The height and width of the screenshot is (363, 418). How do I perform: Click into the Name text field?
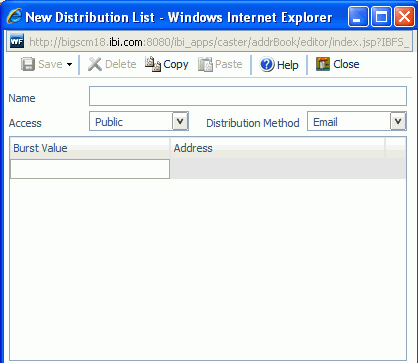point(248,96)
